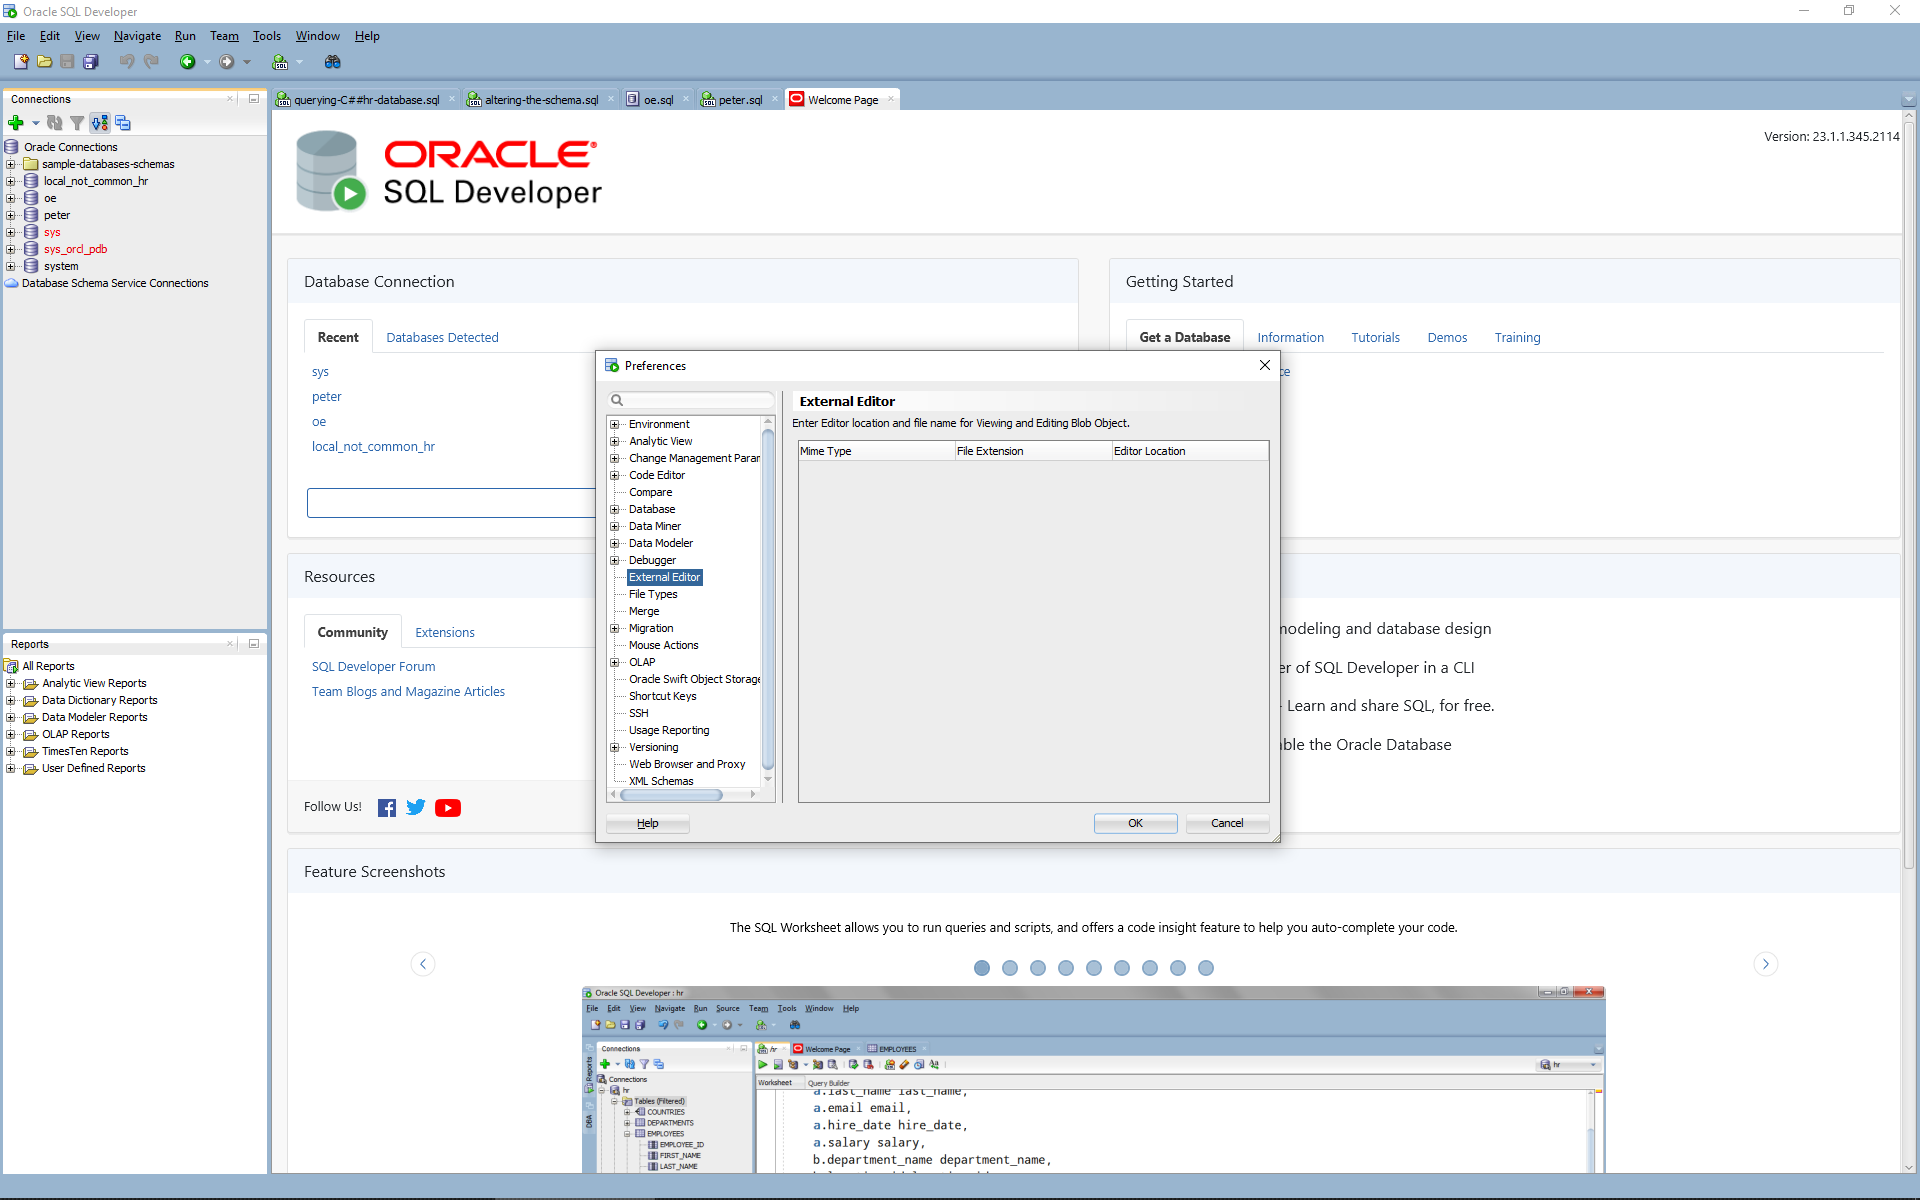
Task: Click the Editor Location column header
Action: tap(1190, 451)
